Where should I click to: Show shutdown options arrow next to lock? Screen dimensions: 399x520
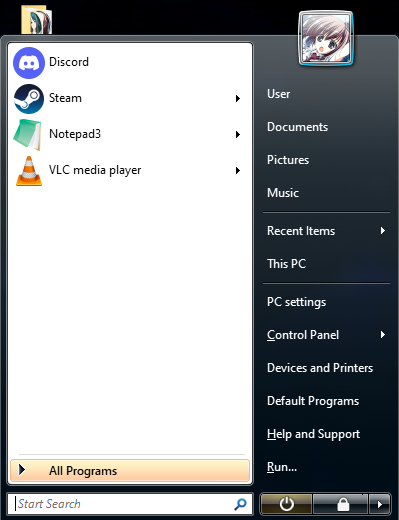(379, 504)
